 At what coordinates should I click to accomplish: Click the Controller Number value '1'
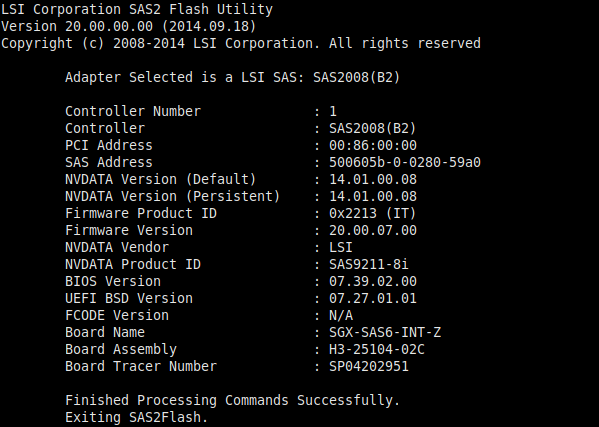tap(333, 111)
